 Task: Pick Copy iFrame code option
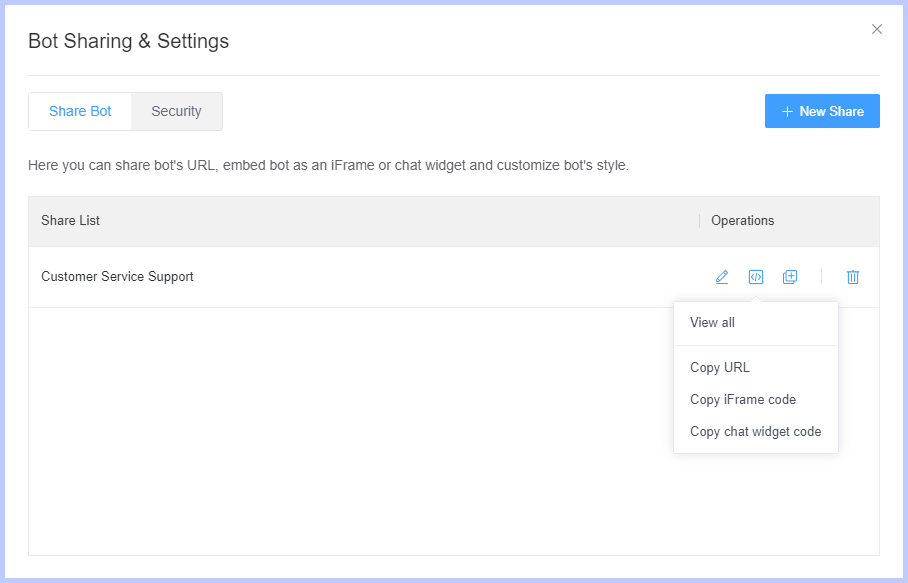[x=743, y=399]
